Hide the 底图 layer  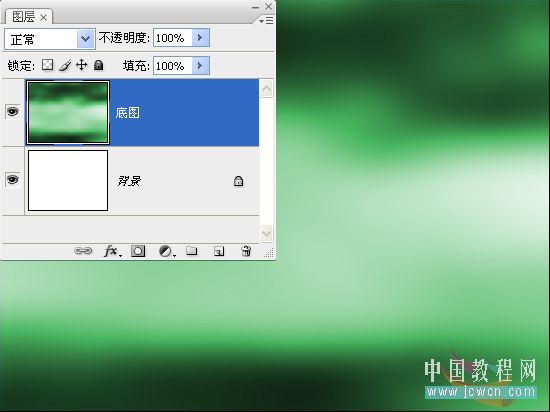[x=13, y=112]
